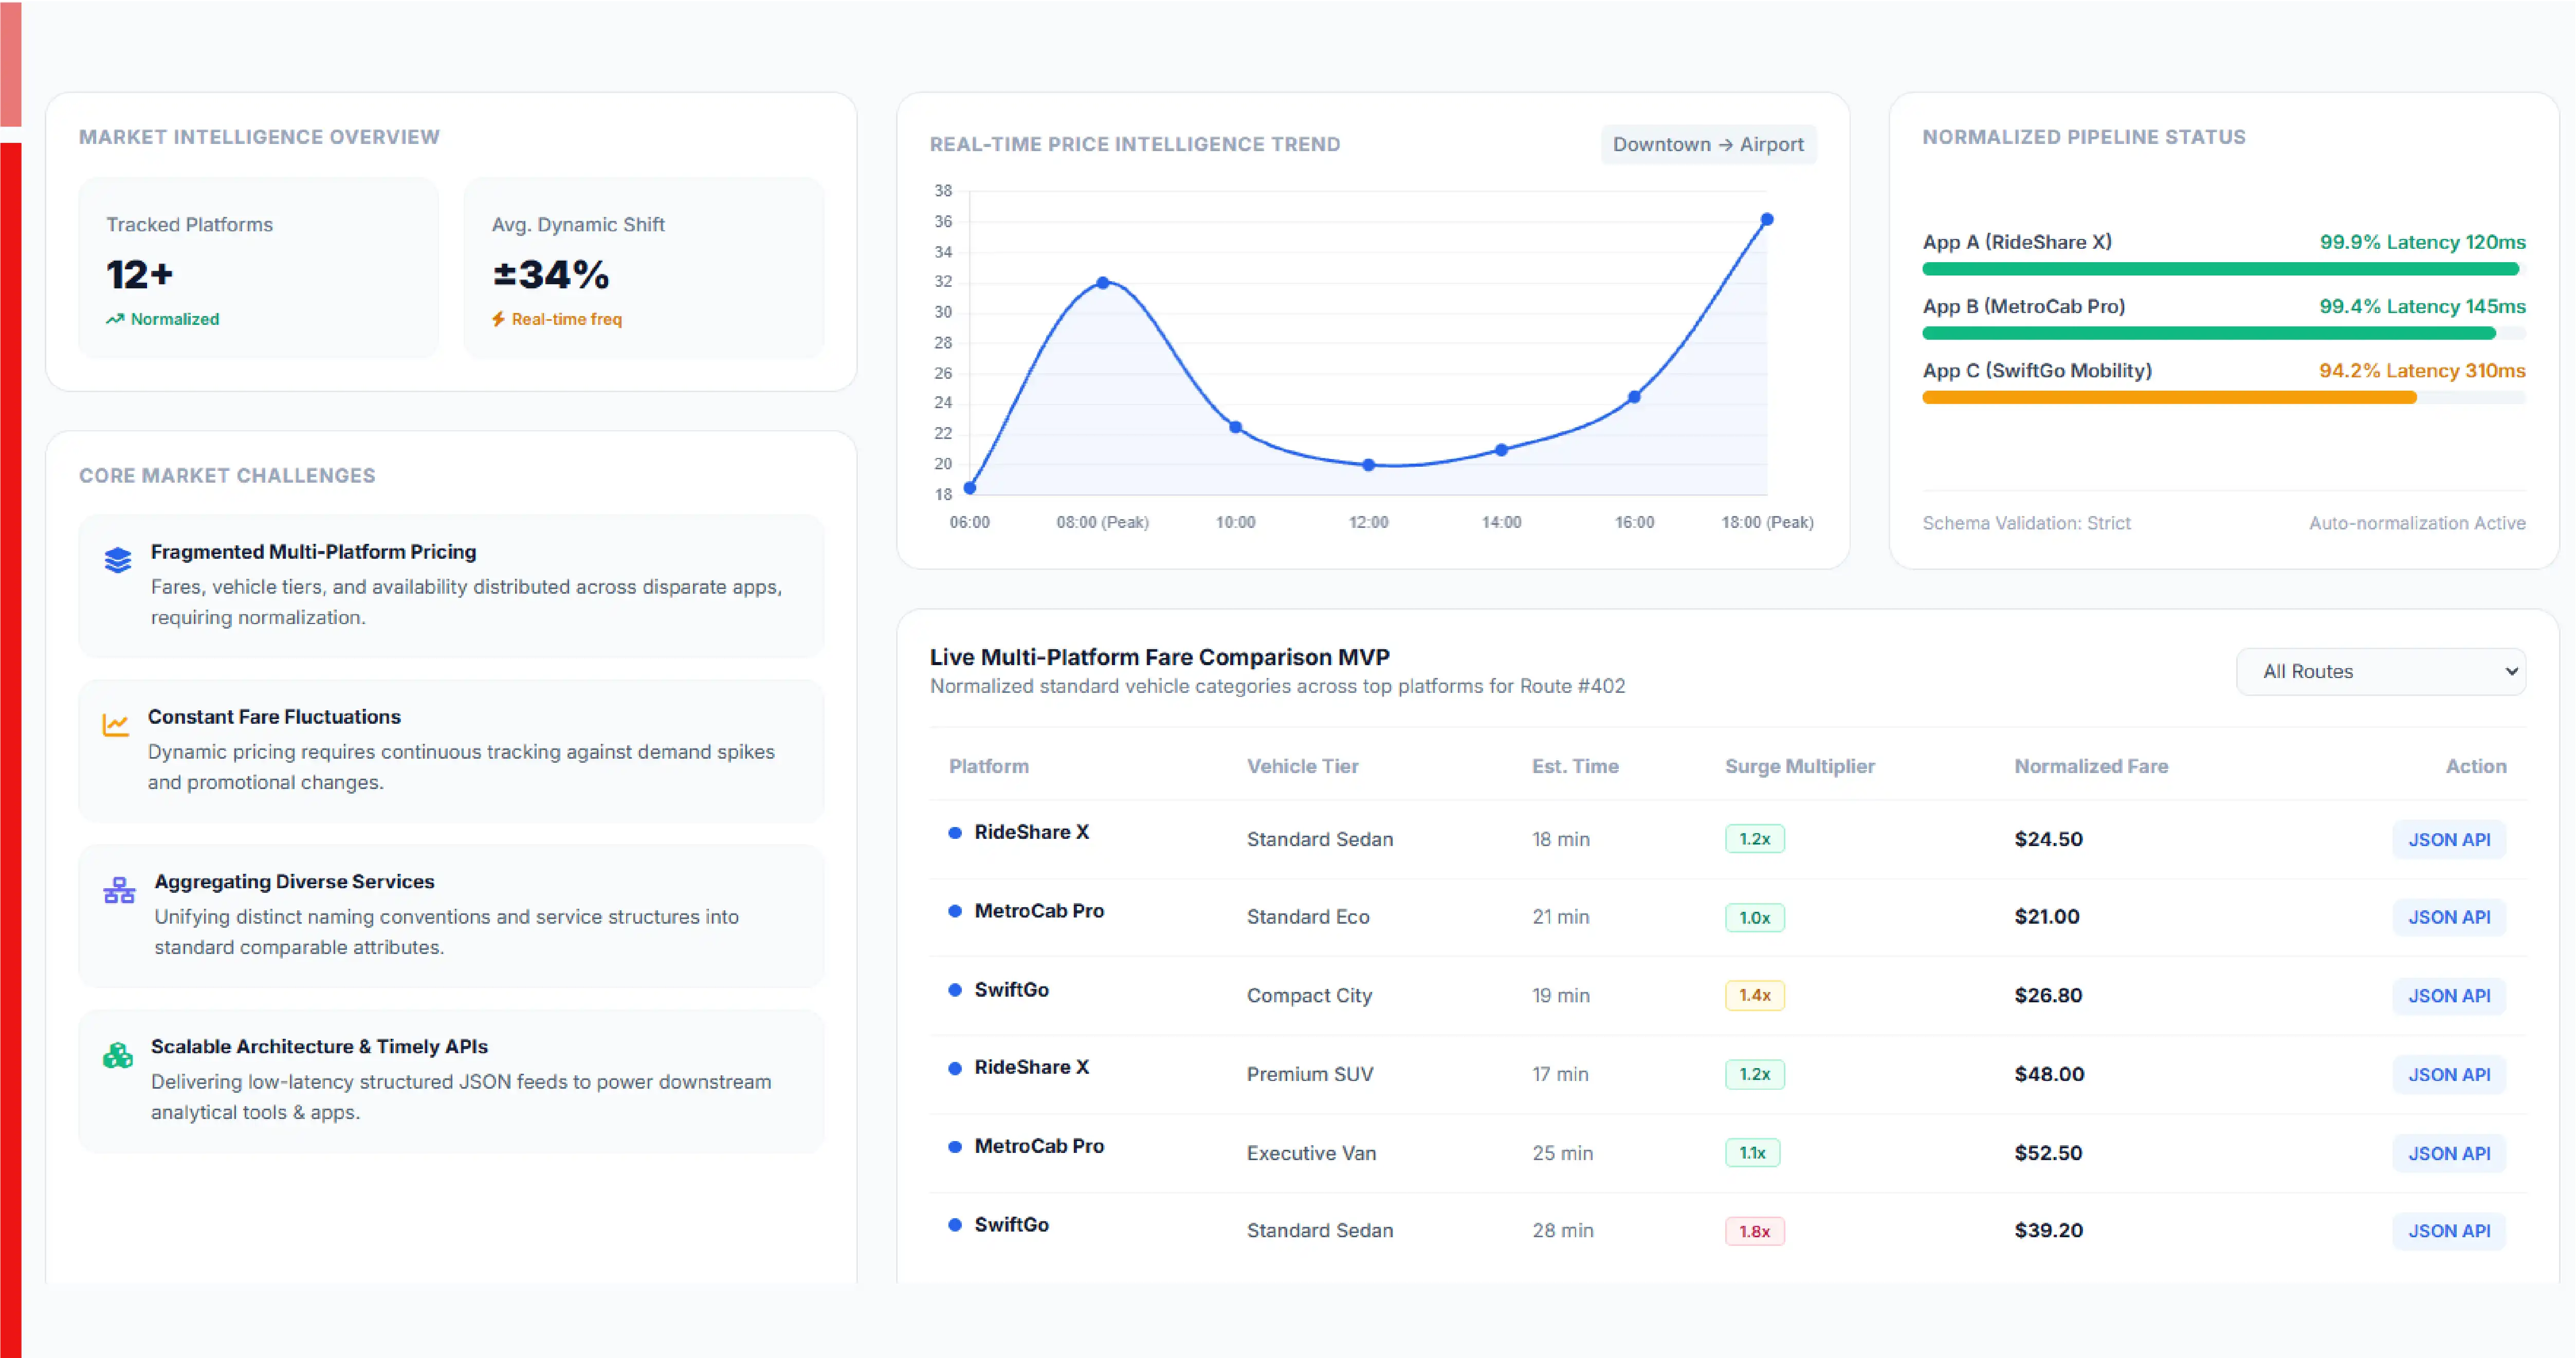
Task: Click the Est. Time column header
Action: (1575, 766)
